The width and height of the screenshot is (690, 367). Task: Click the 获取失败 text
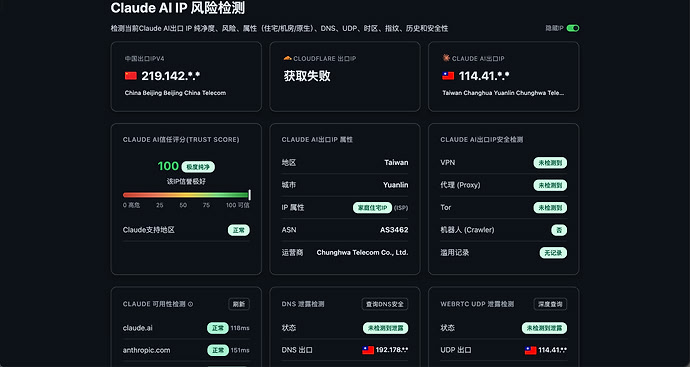point(307,76)
